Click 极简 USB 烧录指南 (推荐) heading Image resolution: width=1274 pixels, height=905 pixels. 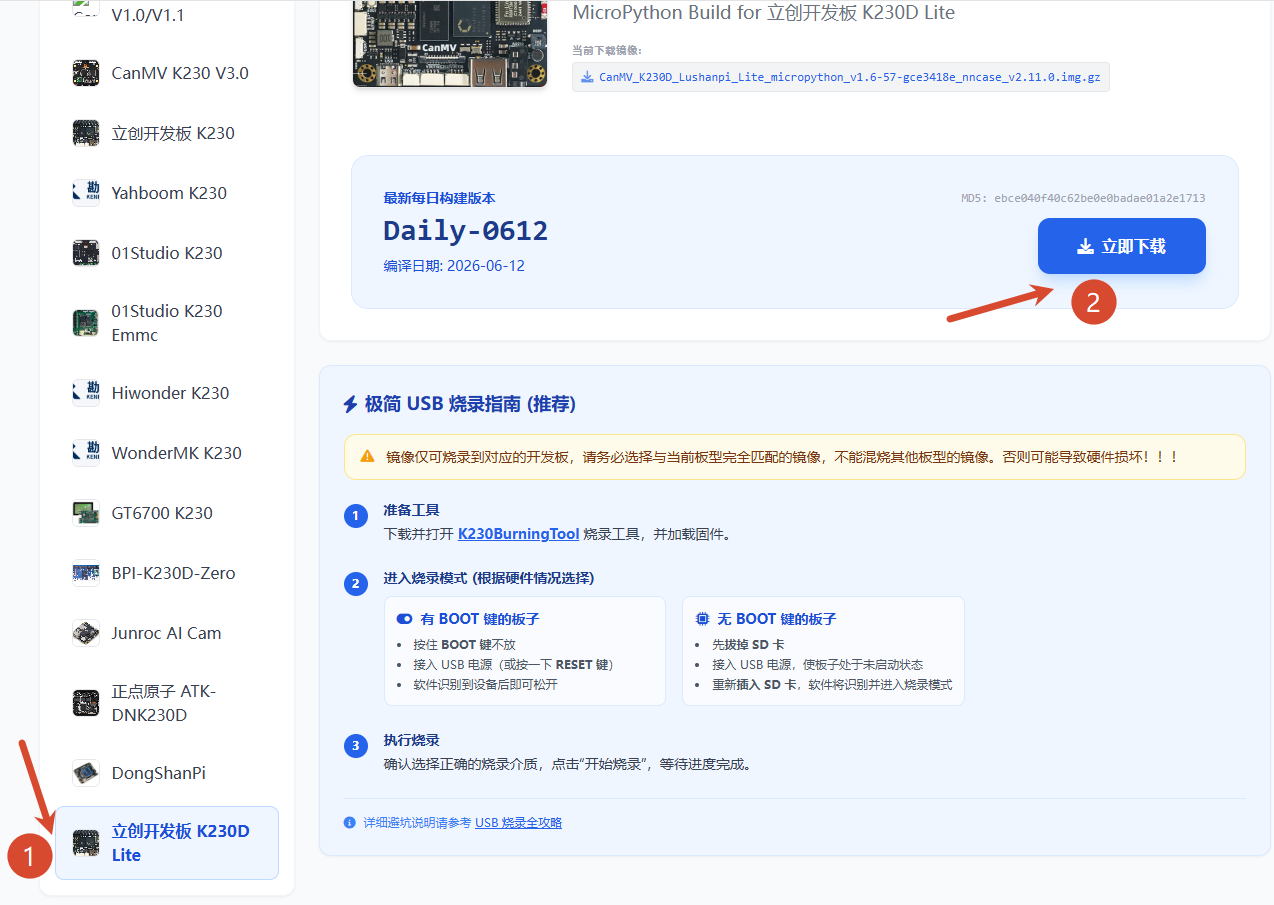point(470,404)
